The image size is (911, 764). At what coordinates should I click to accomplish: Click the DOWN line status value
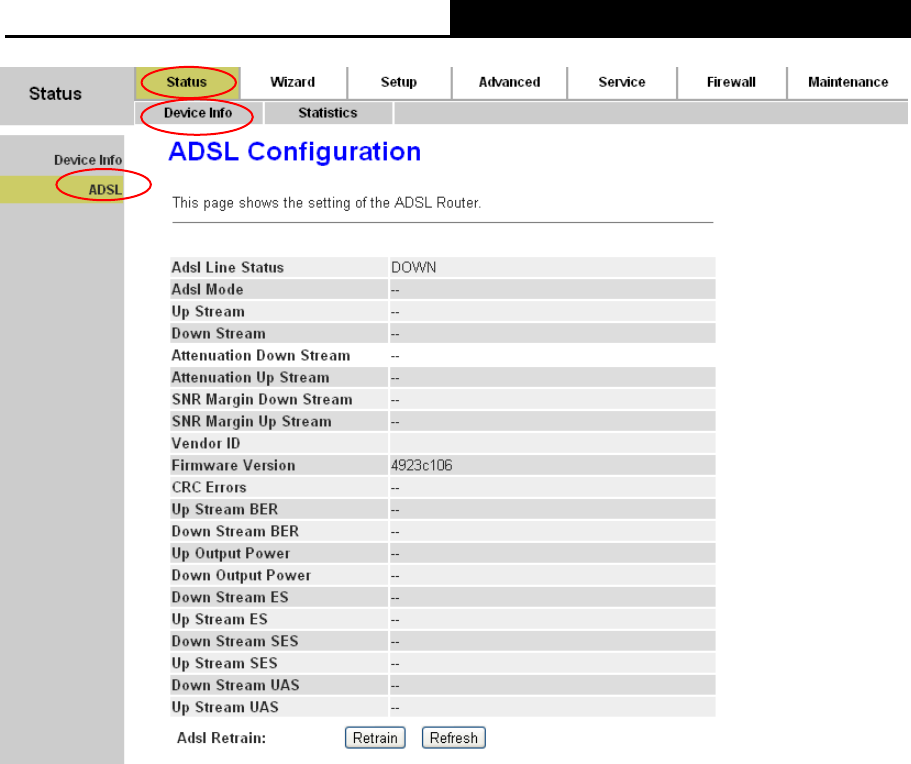coord(414,267)
